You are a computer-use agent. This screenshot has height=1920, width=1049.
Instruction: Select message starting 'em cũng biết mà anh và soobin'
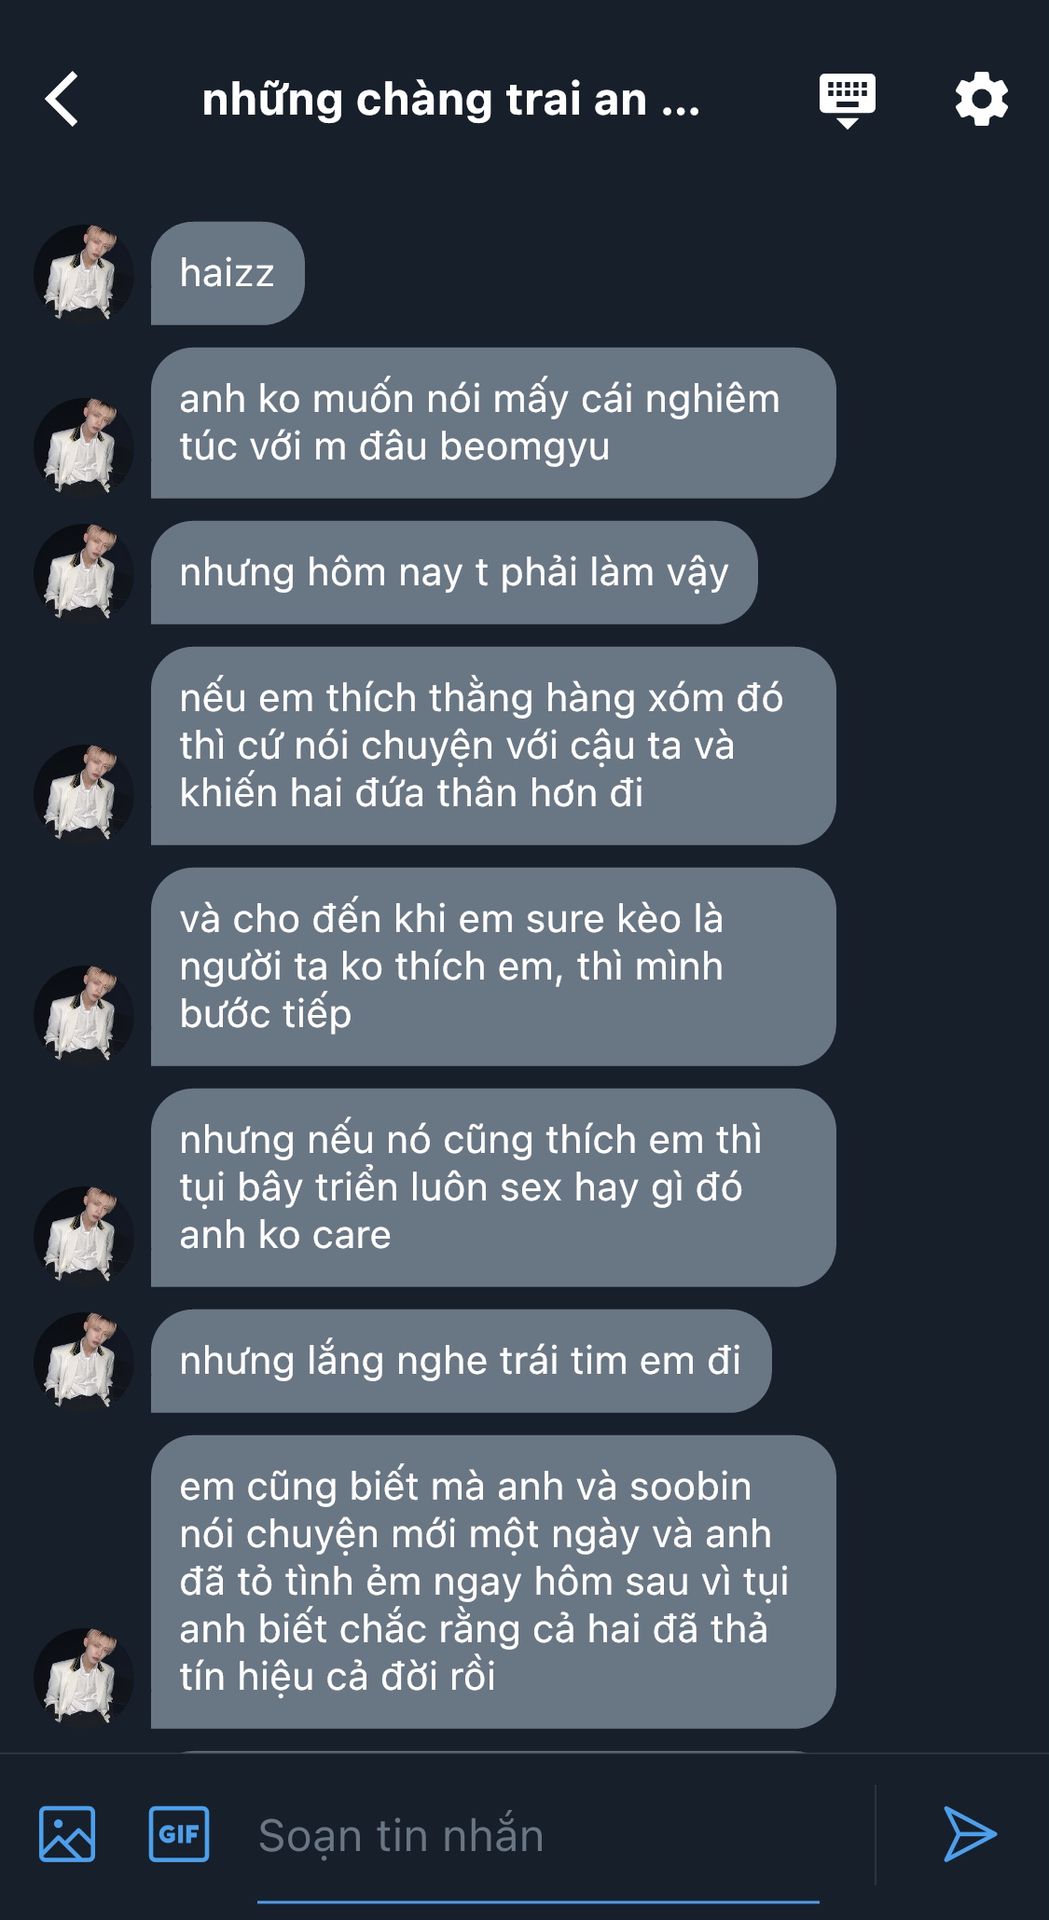pyautogui.click(x=493, y=1582)
